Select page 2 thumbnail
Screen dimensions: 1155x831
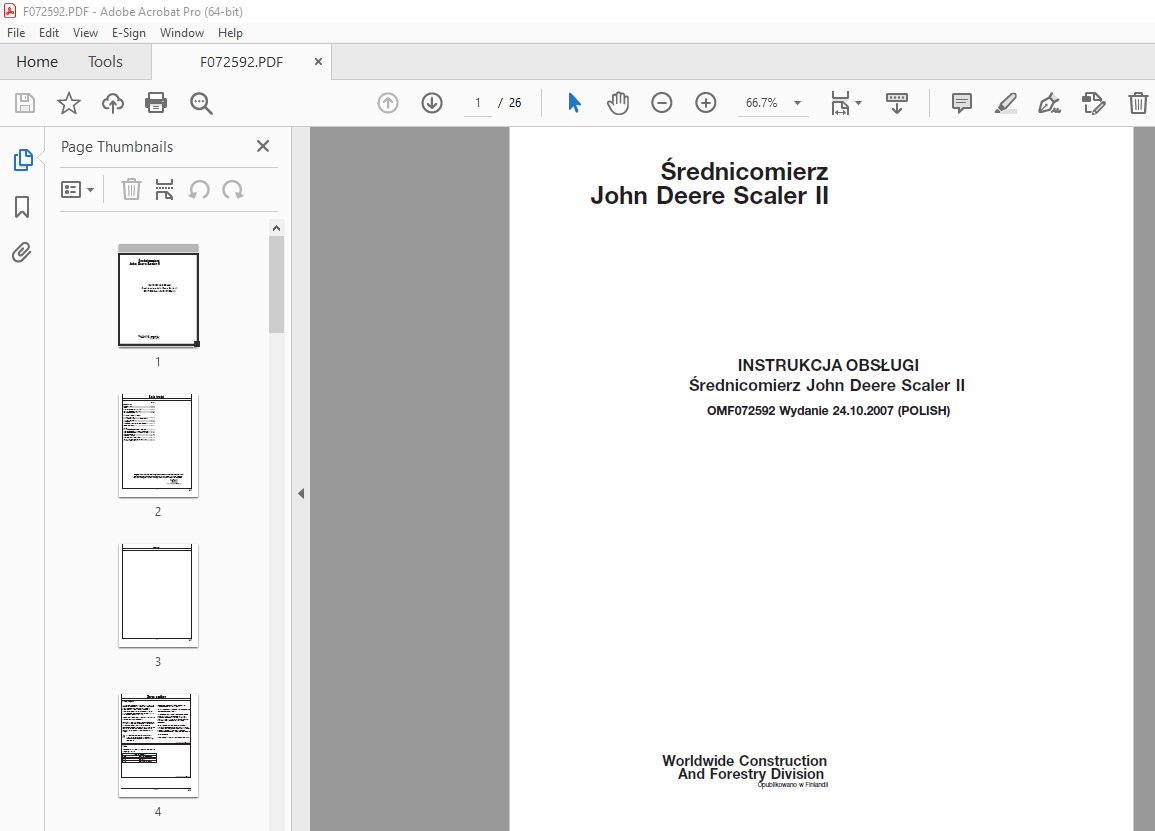158,446
